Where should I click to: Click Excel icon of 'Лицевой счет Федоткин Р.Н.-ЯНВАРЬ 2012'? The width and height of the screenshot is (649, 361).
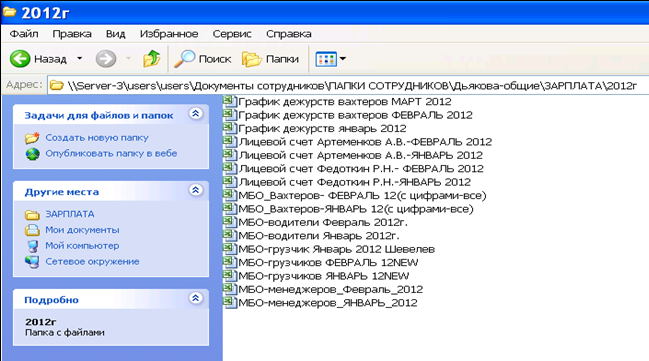[x=229, y=182]
